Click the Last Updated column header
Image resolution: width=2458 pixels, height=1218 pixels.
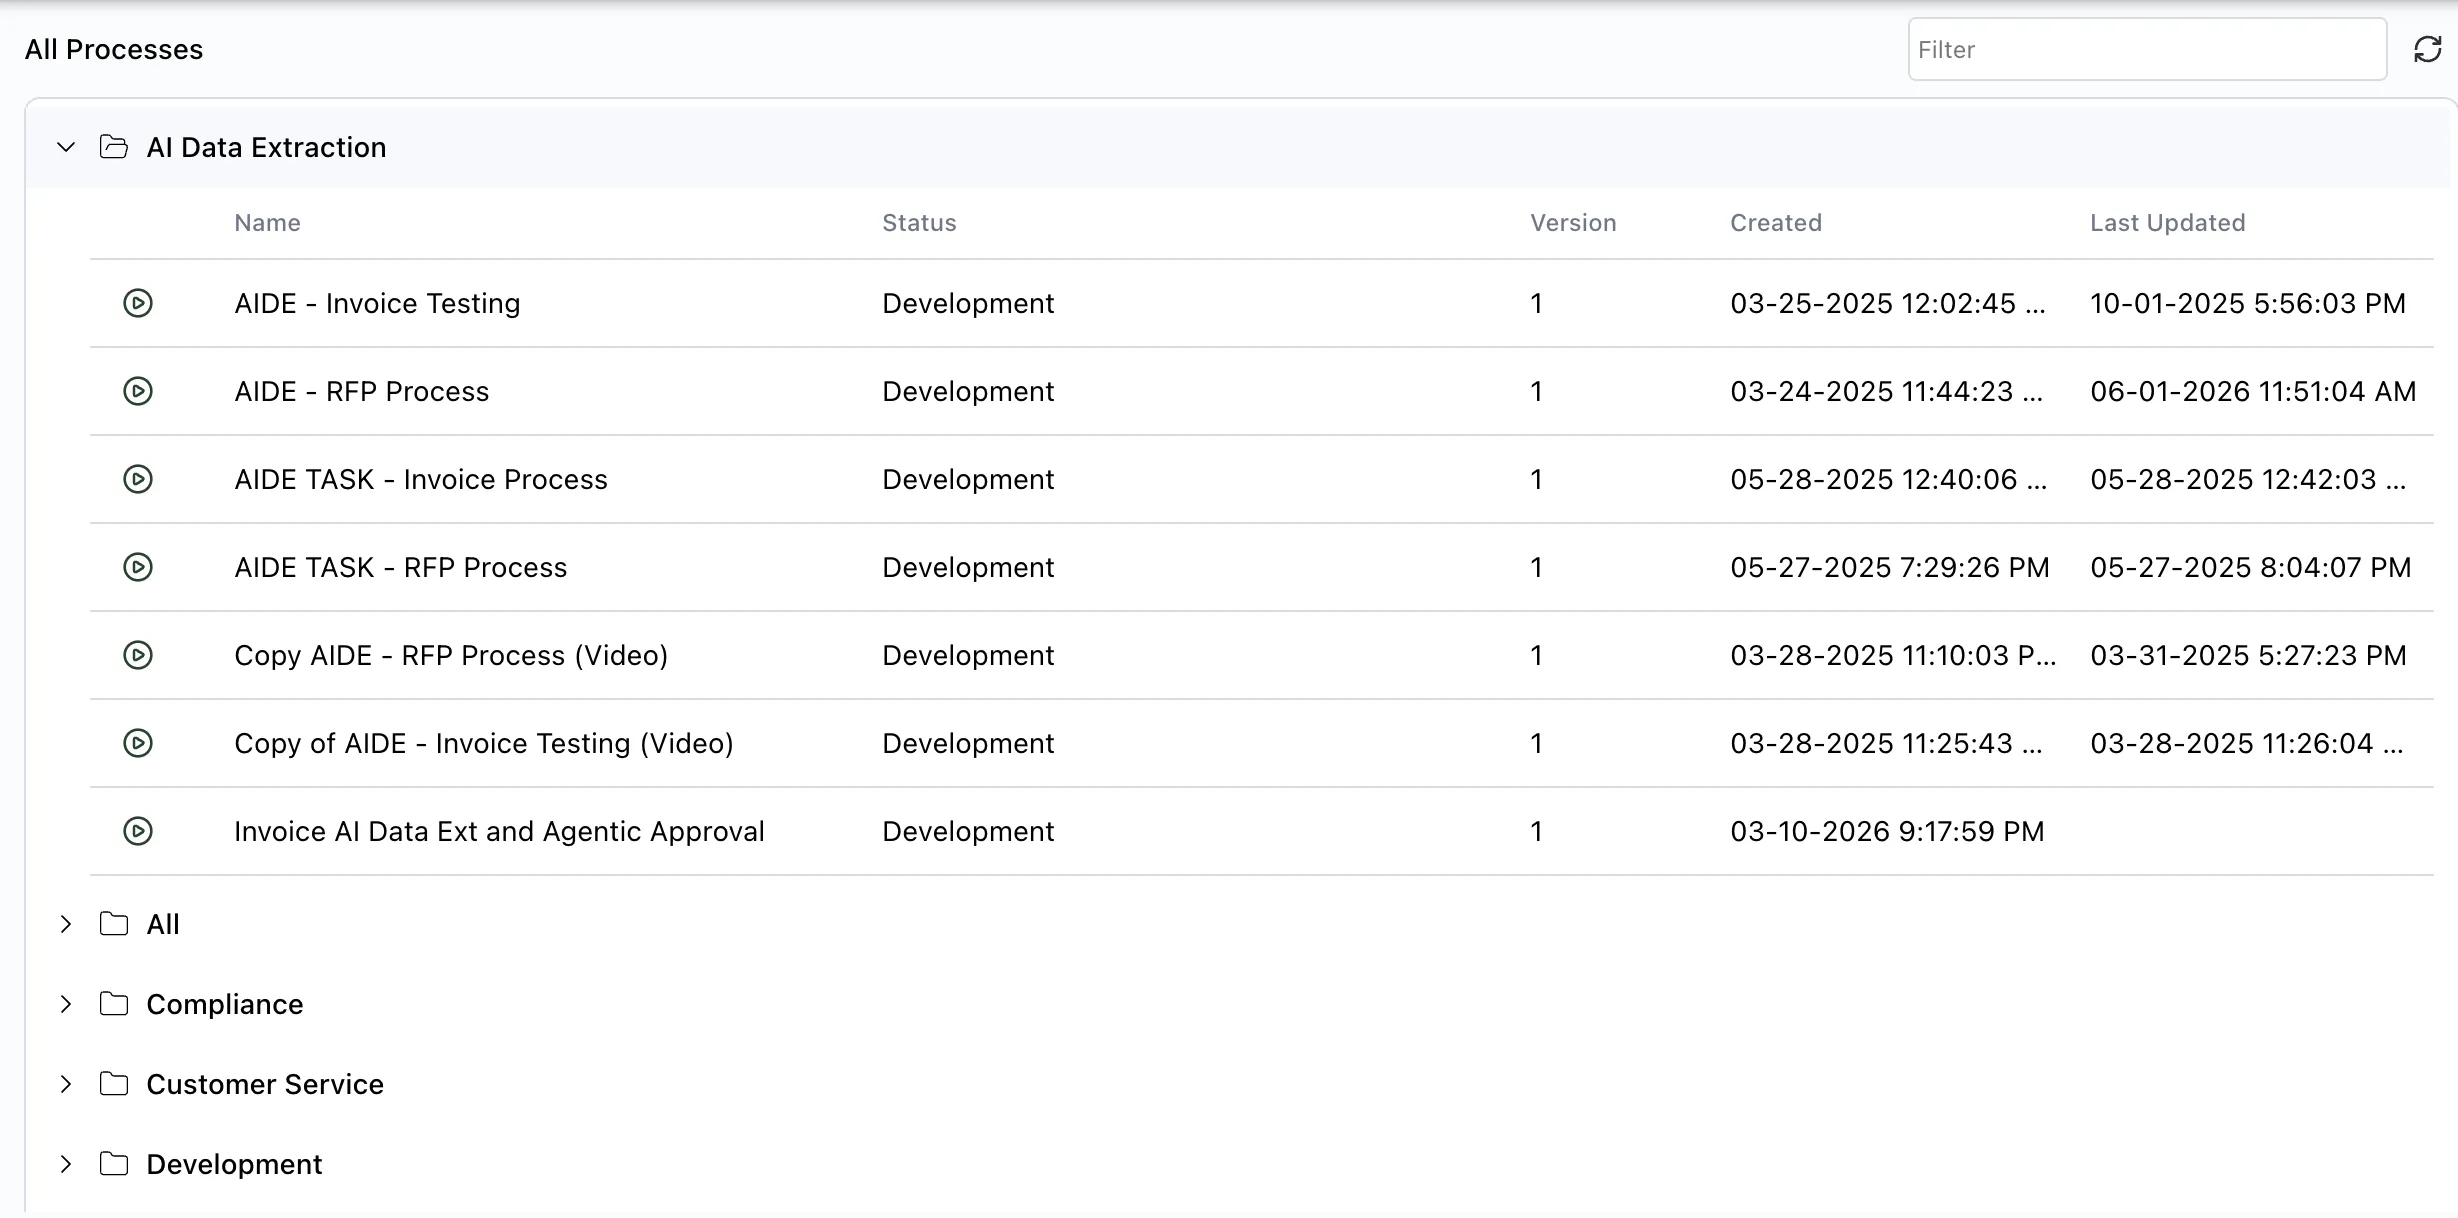pyautogui.click(x=2168, y=223)
